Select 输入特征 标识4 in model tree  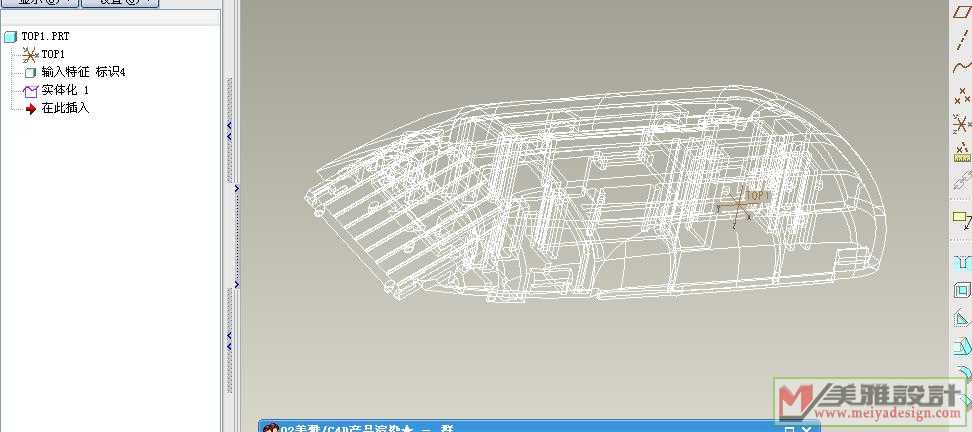tap(84, 73)
